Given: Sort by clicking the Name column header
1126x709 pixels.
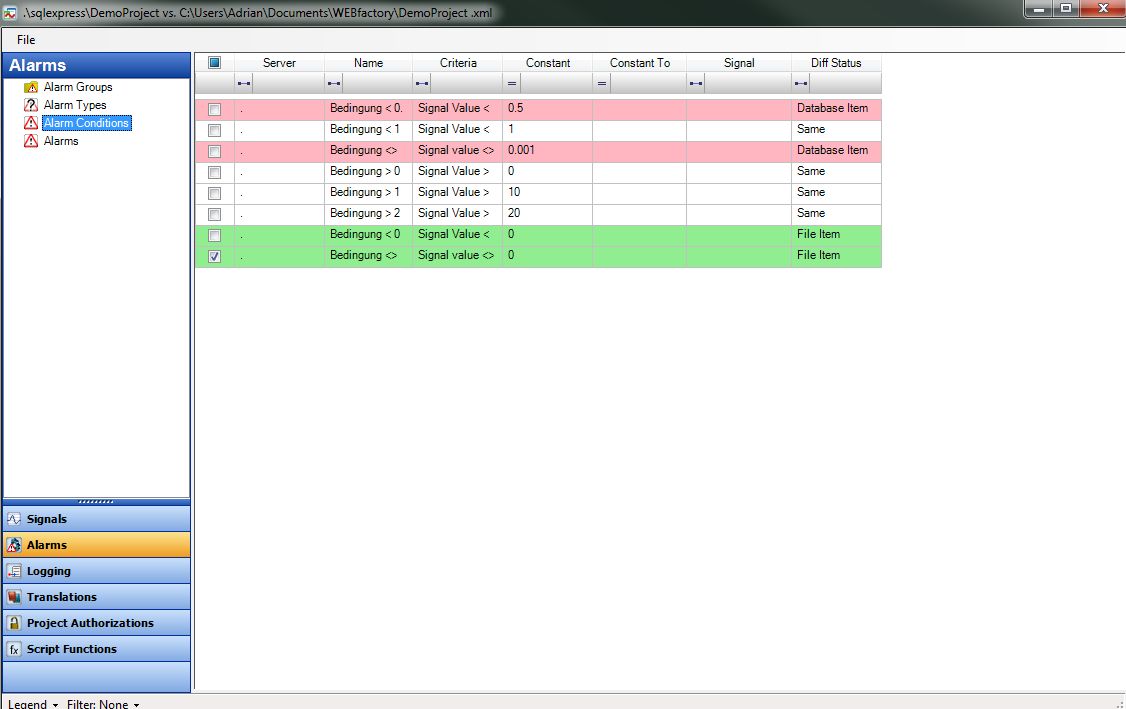Looking at the screenshot, I should 368,62.
